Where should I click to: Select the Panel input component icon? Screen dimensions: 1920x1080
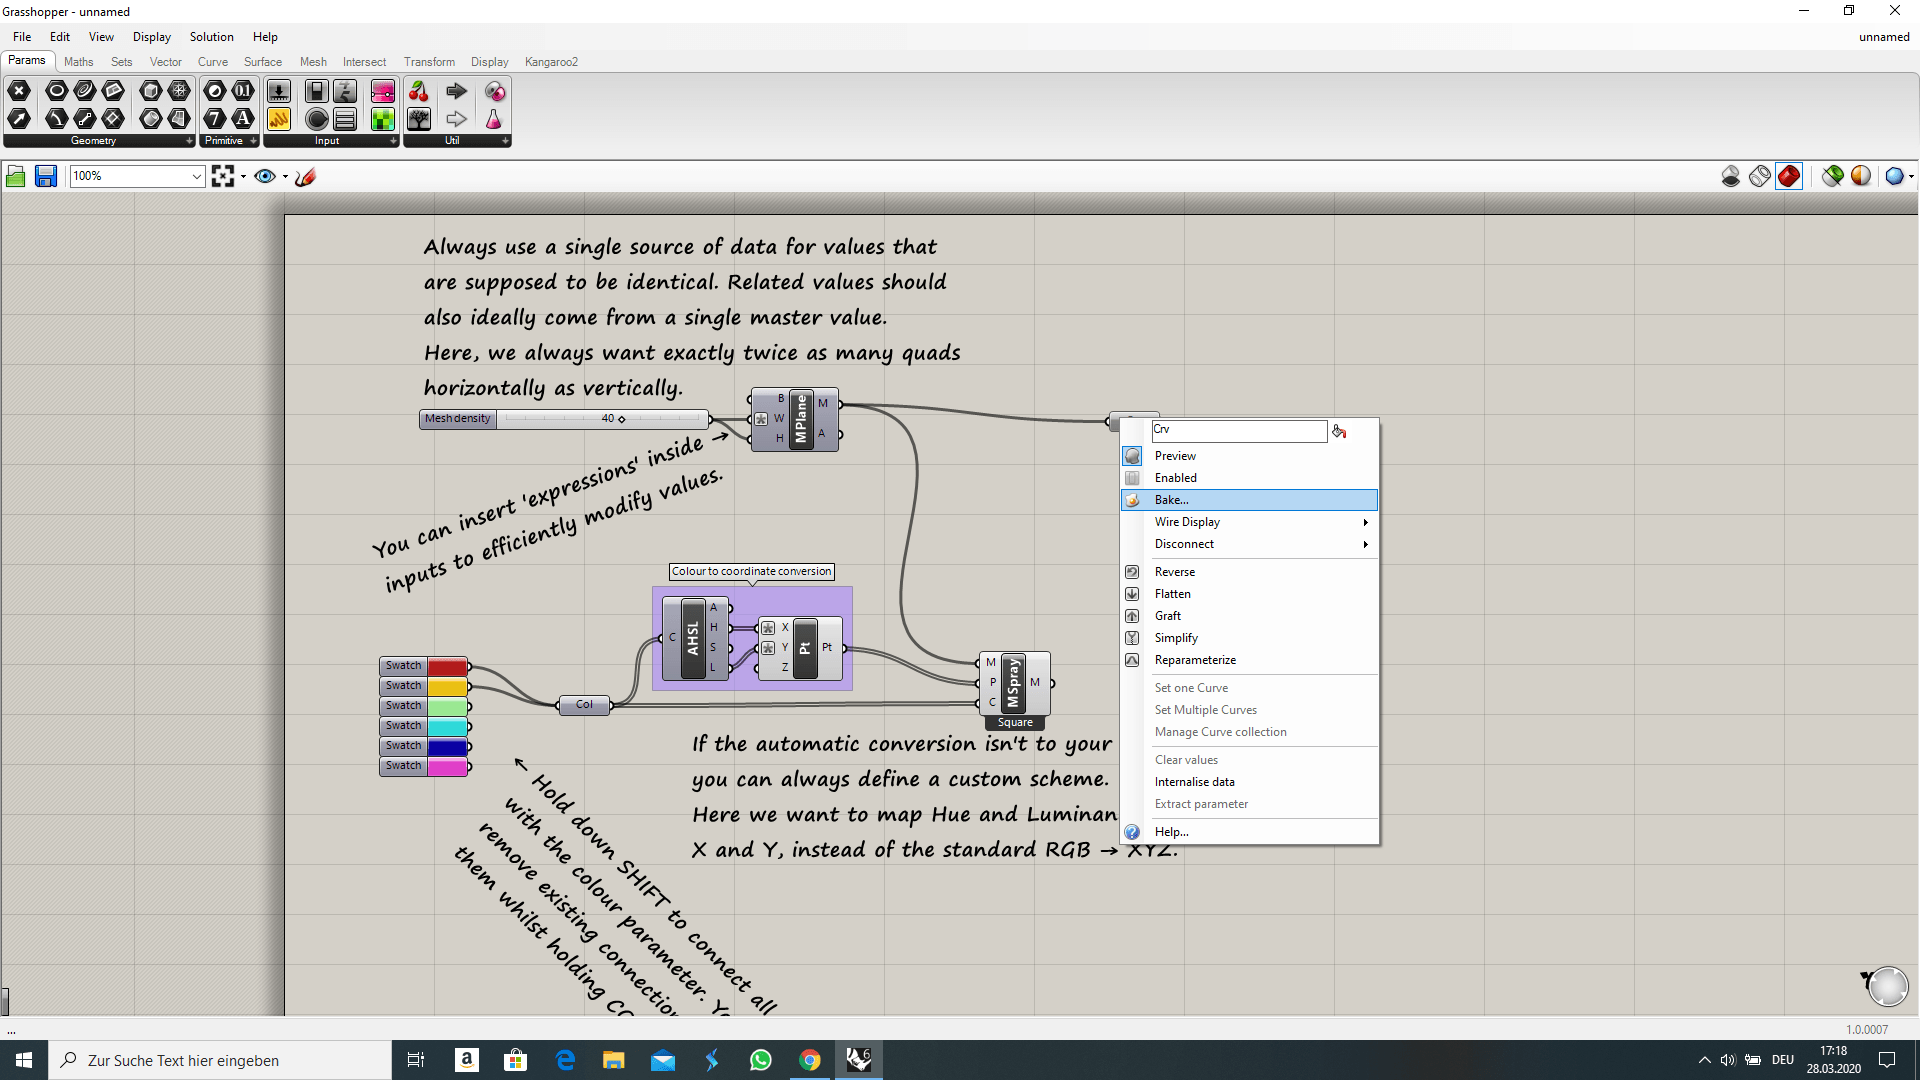coord(279,120)
